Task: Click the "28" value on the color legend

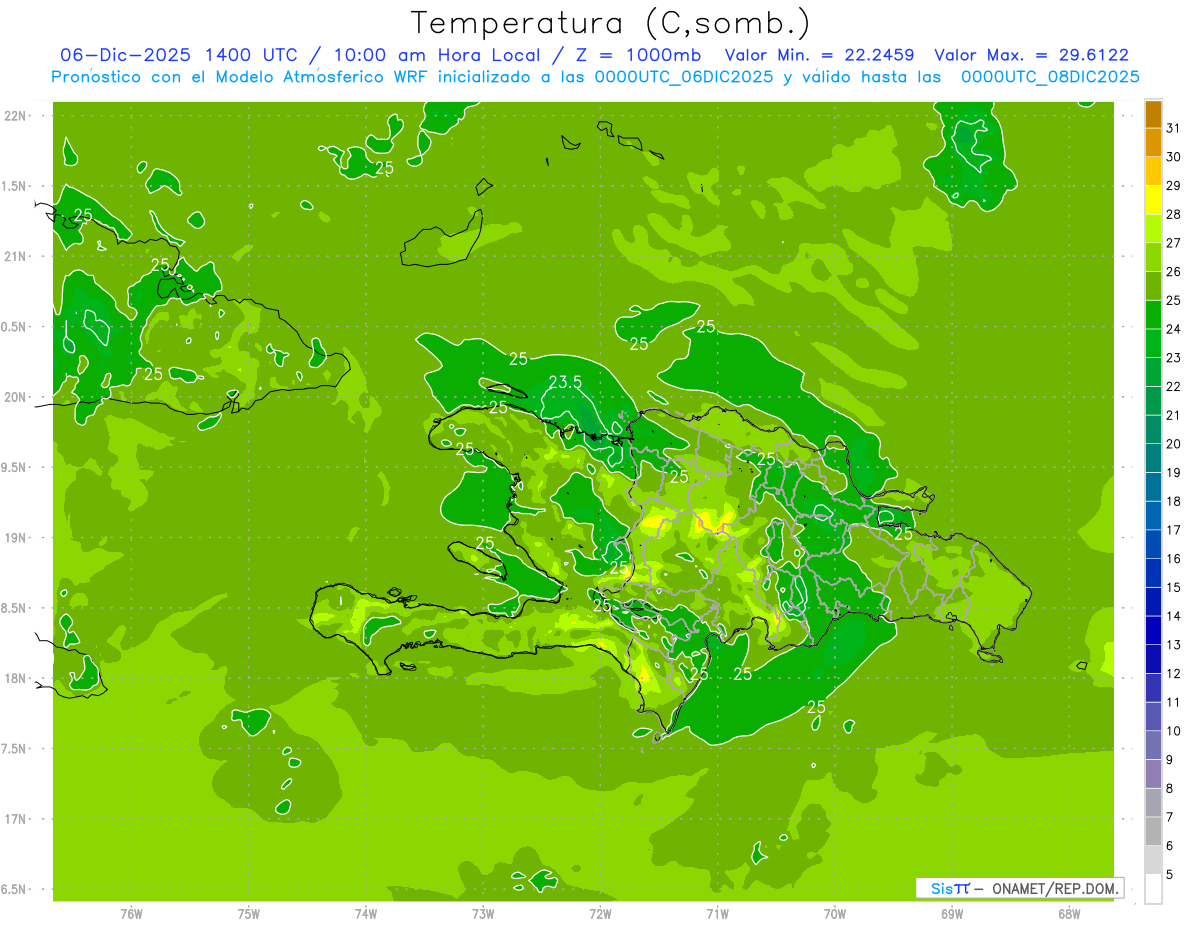Action: click(1174, 214)
